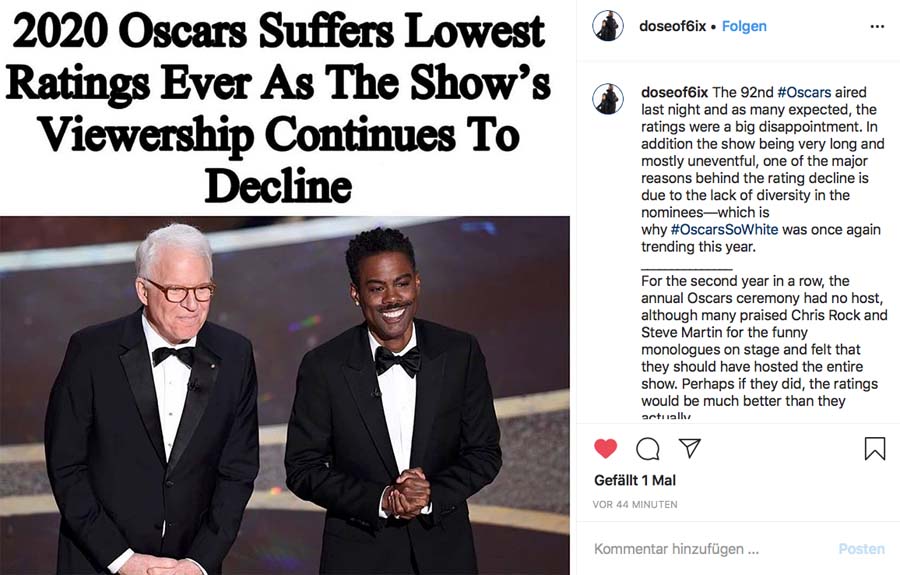This screenshot has height=575, width=900.
Task: Click the Kommentar hinzufügen input field
Action: tap(700, 549)
